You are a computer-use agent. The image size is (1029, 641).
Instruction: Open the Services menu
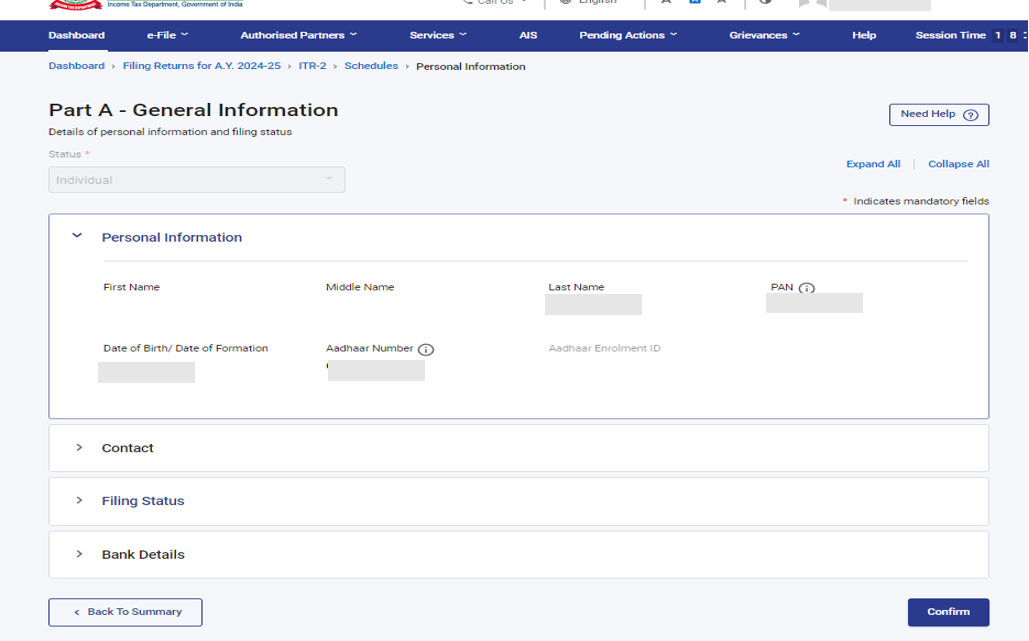point(438,35)
